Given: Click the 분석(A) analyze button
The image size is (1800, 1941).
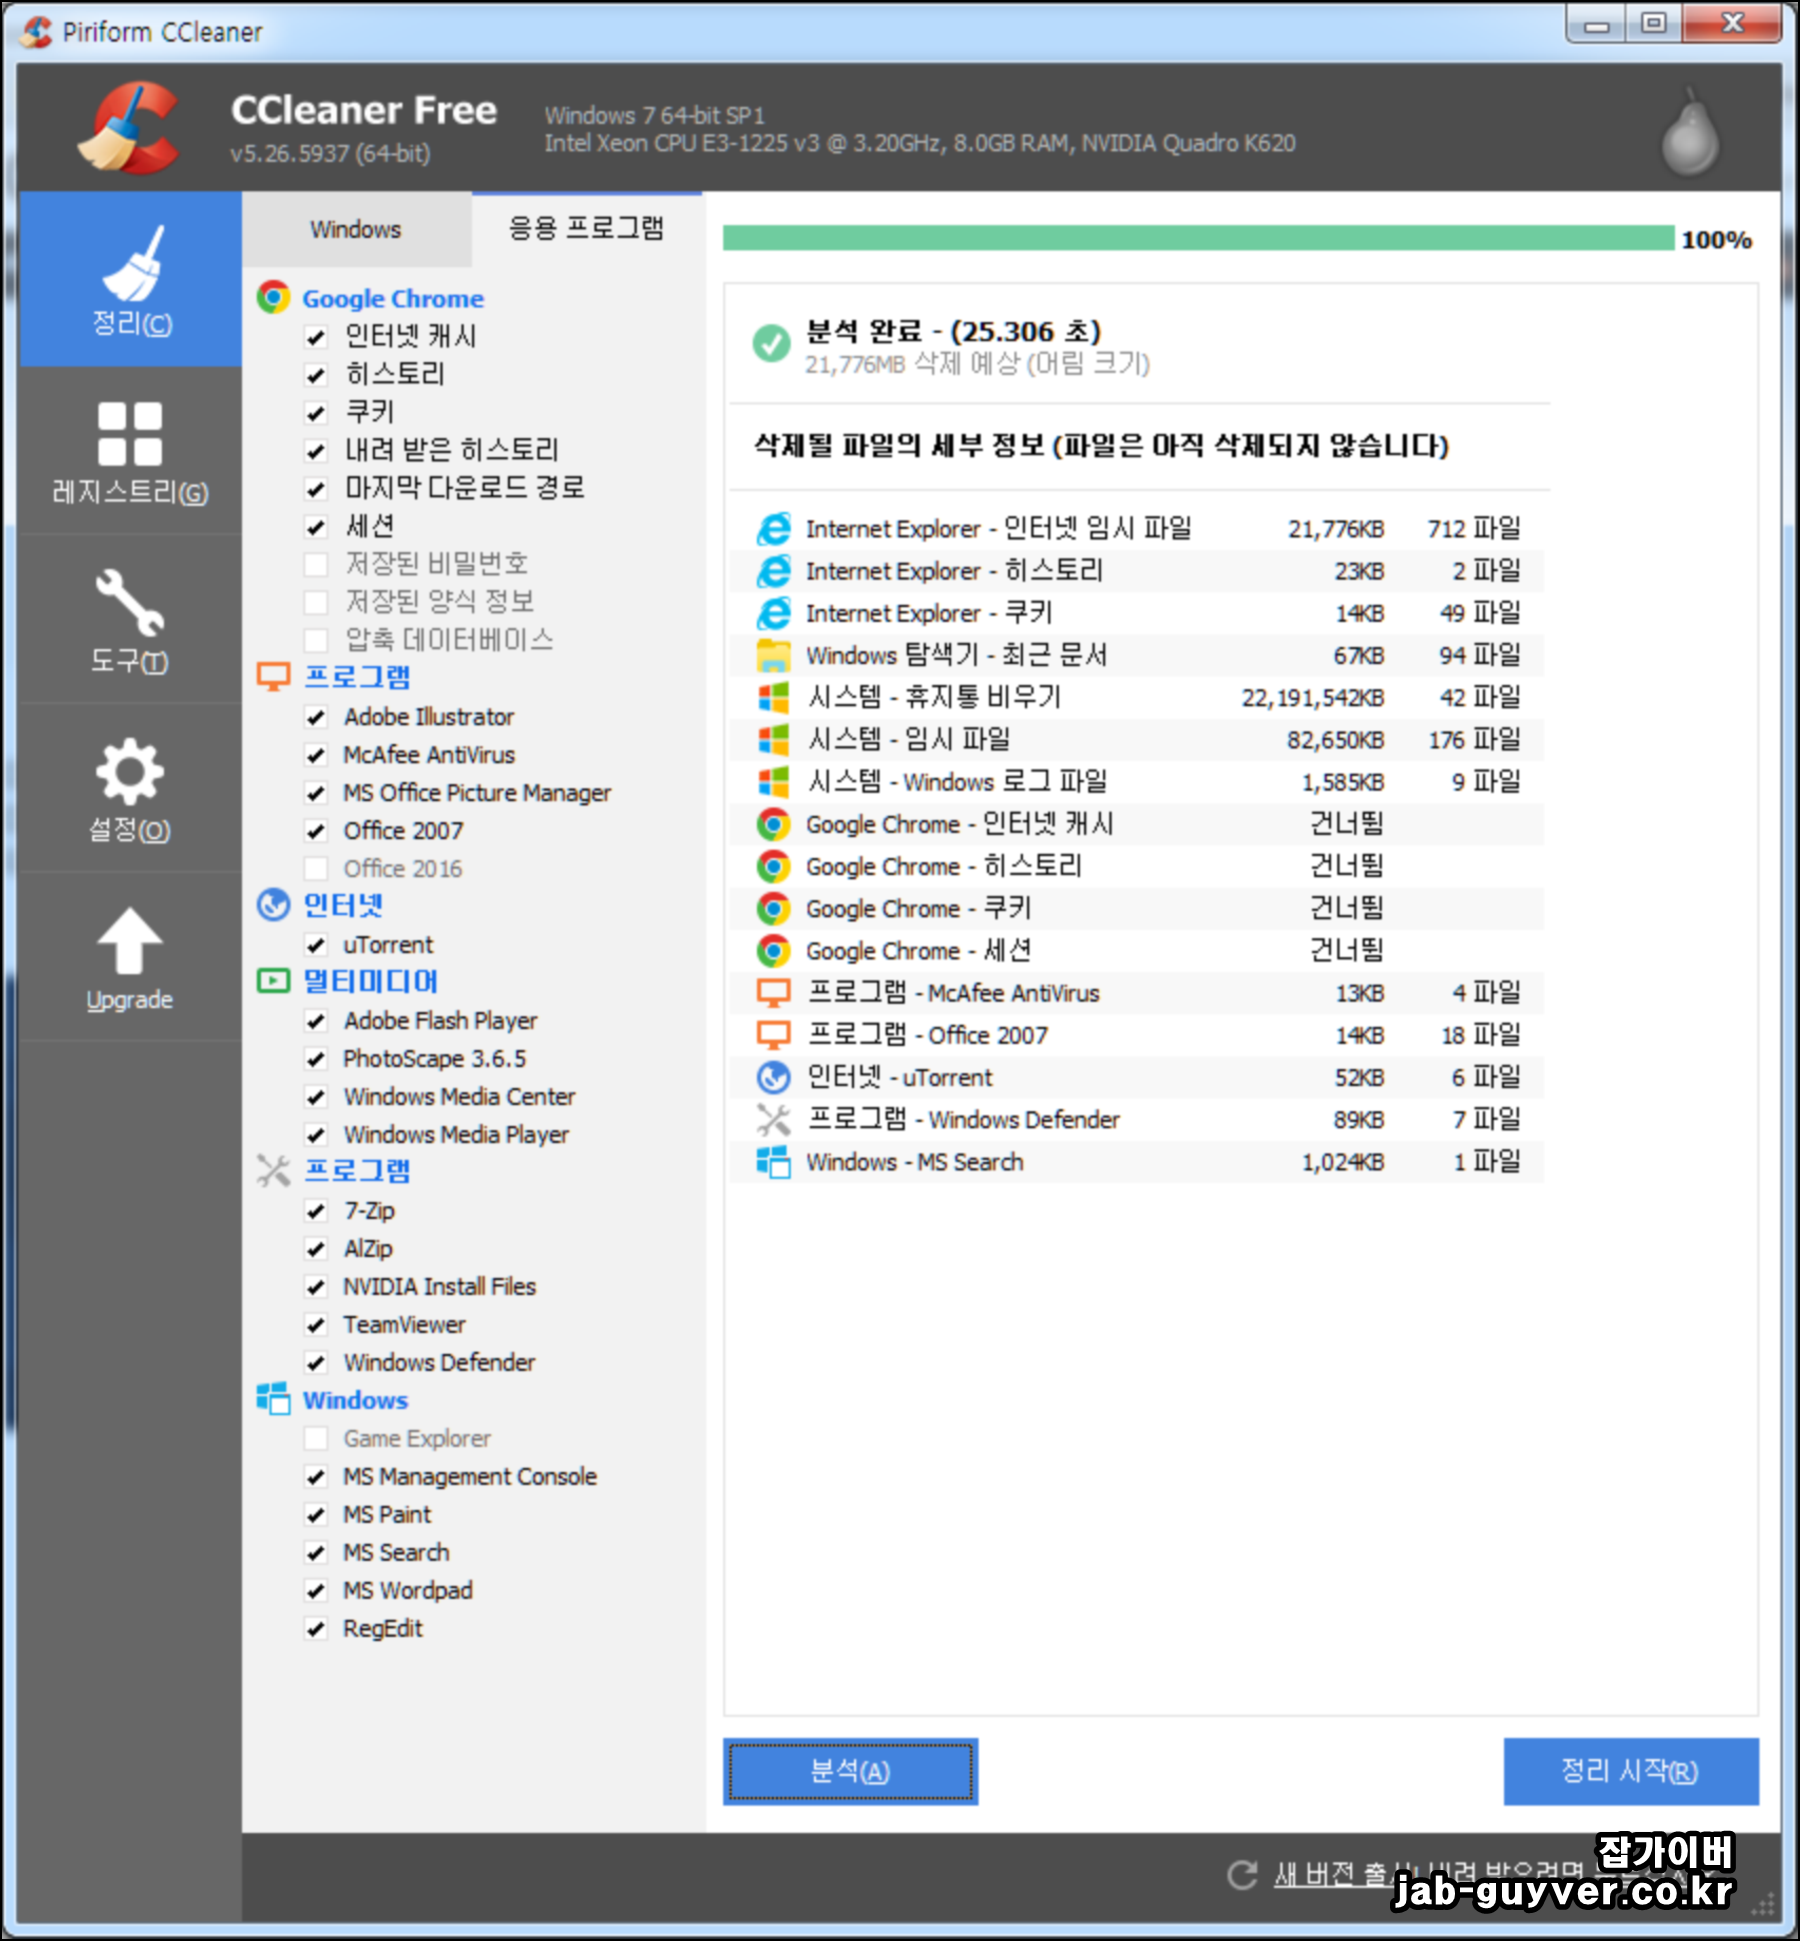Looking at the screenshot, I should click(850, 1771).
